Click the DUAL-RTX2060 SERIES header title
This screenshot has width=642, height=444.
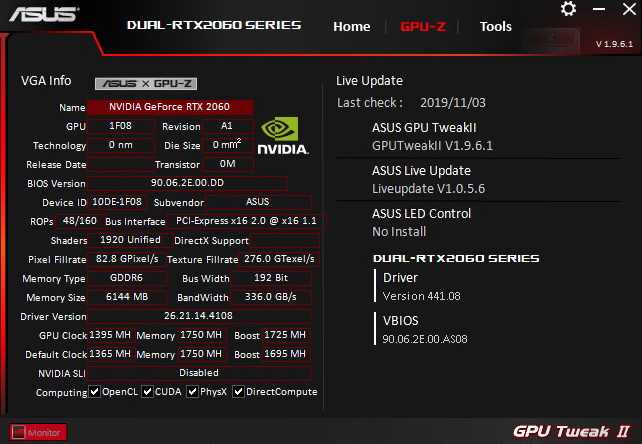tap(214, 25)
